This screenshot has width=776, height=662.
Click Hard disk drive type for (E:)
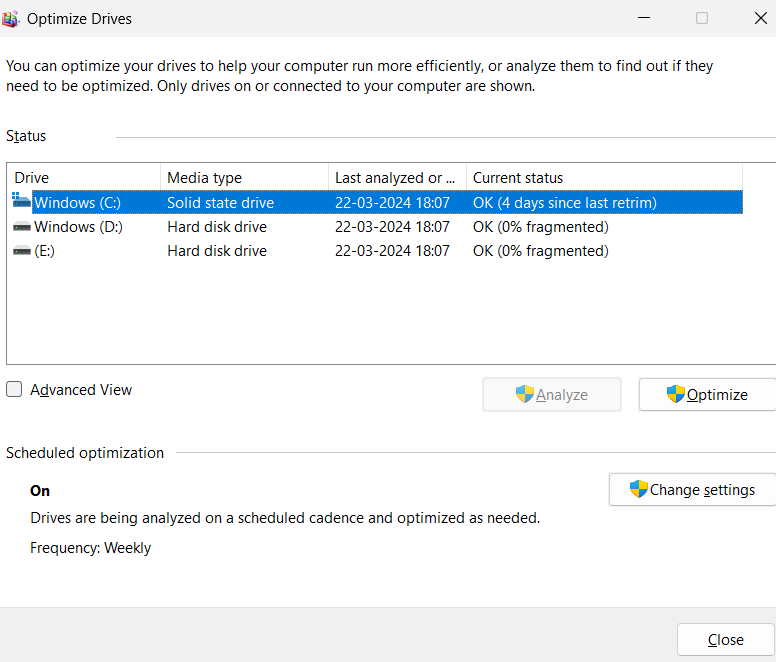click(217, 251)
